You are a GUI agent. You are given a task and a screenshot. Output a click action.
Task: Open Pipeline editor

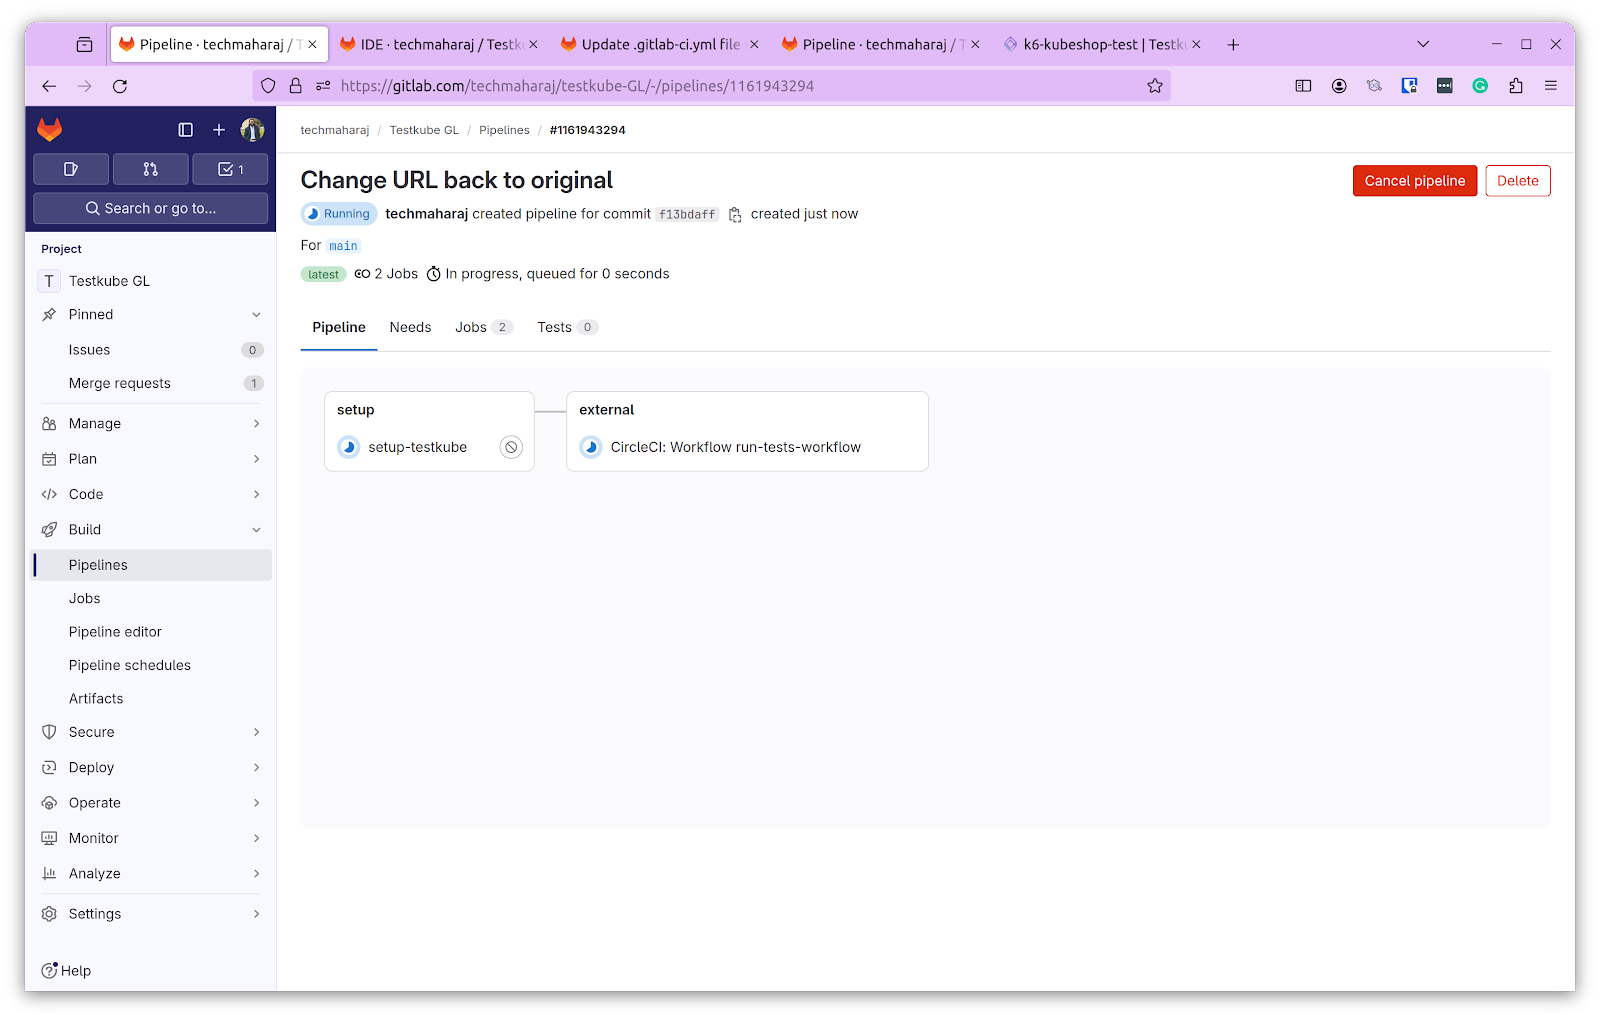click(151, 632)
